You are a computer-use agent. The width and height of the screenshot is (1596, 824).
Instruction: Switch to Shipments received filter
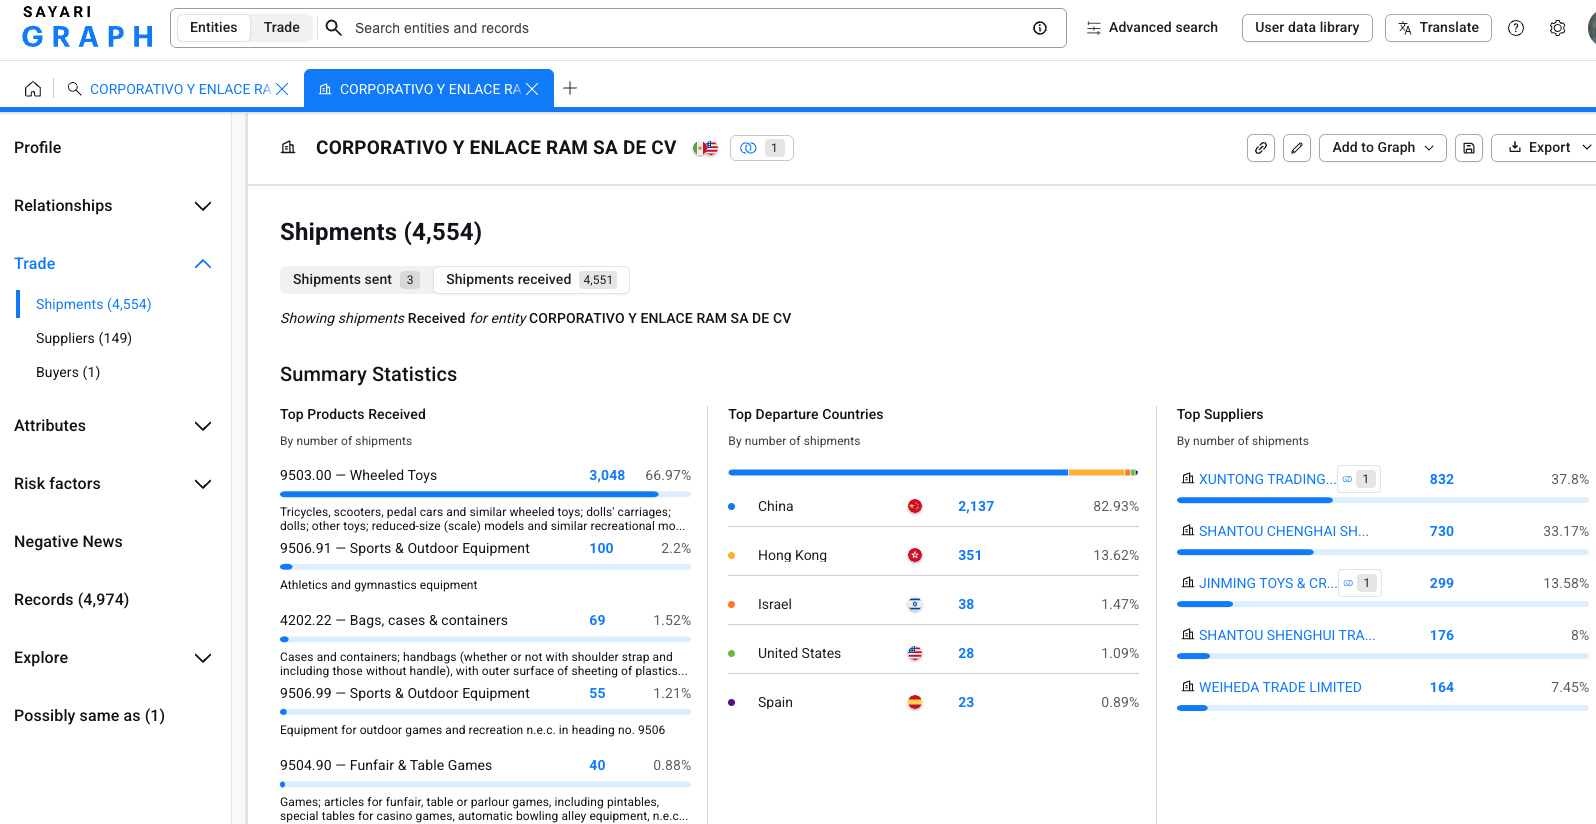(531, 280)
